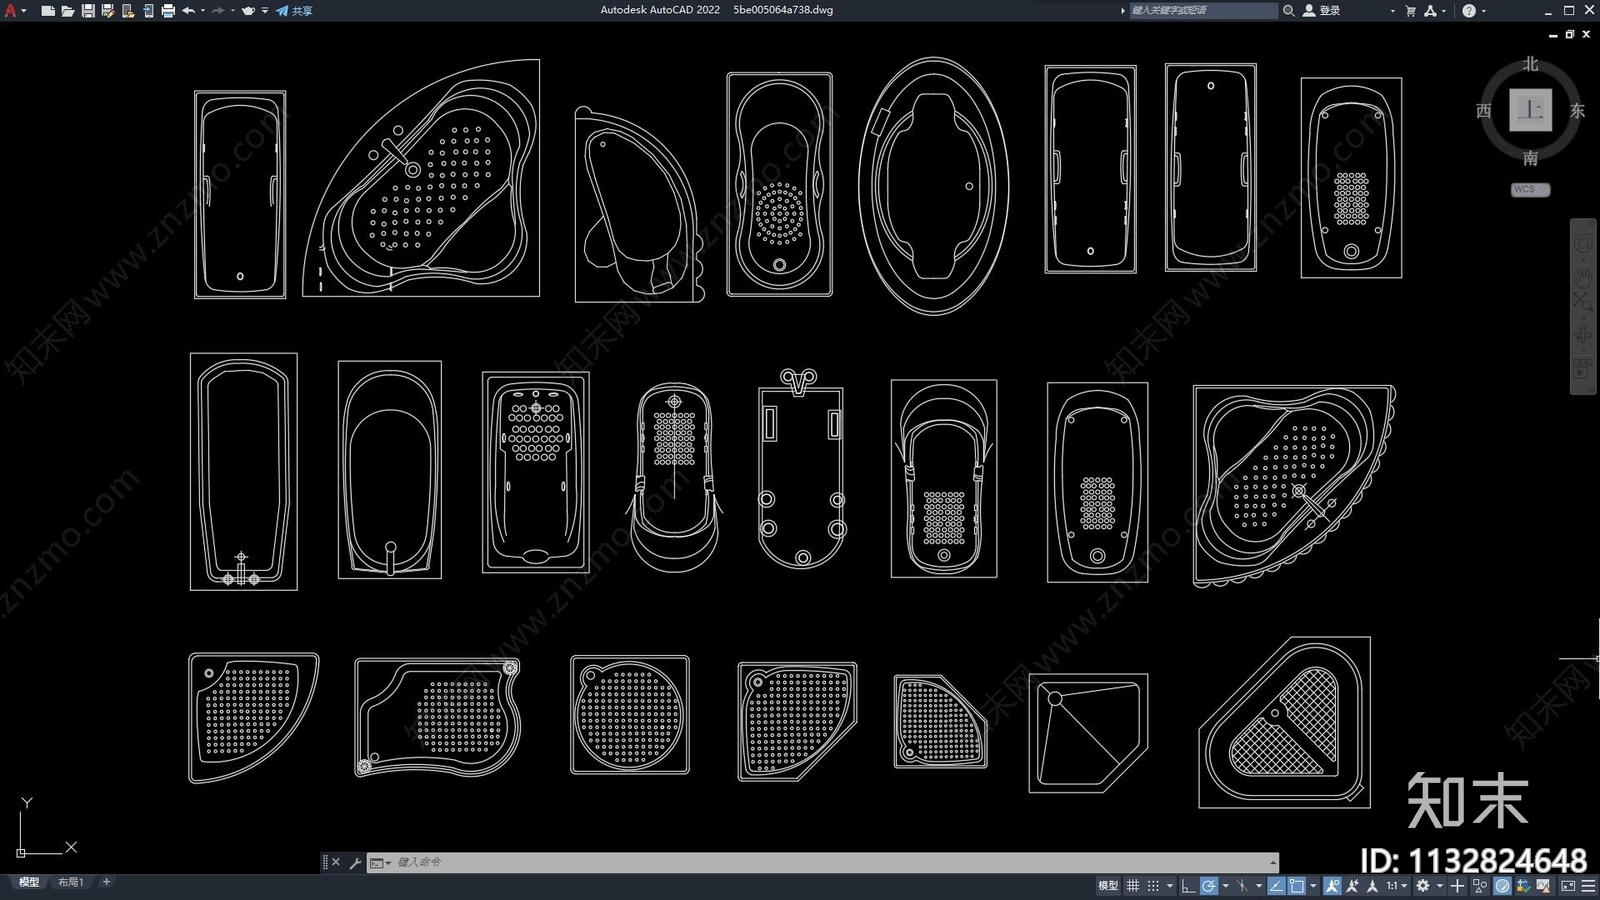Screen dimensions: 1600x900
Task: Switch to the 布局1 layout tab
Action: pos(70,882)
